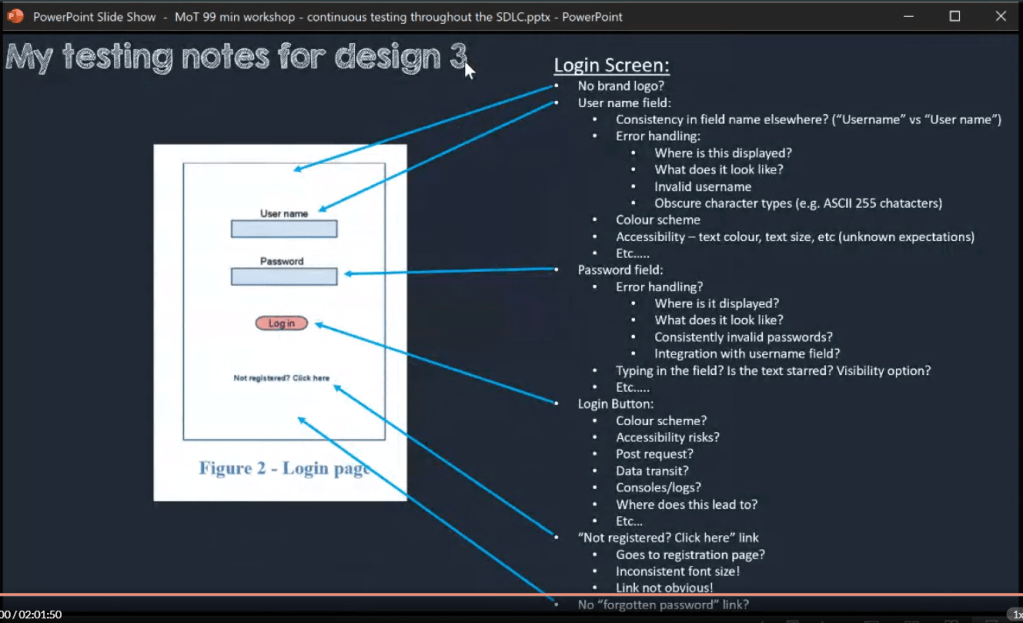The width and height of the screenshot is (1023, 623).
Task: Click 'Where is this displayed?' bullet
Action: [x=723, y=153]
